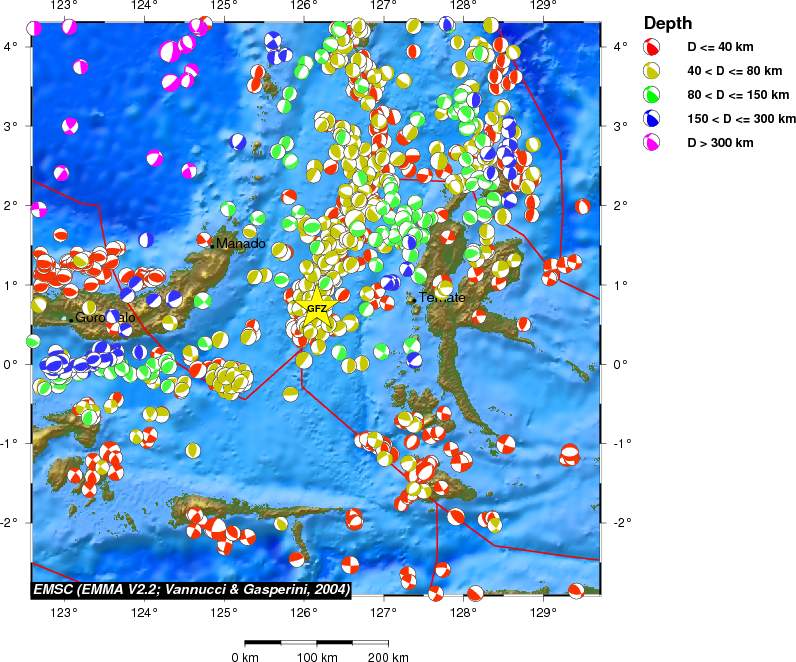Click the lone magenta beachball at 123°E, 3°N
The image size is (796, 662).
pyautogui.click(x=70, y=127)
